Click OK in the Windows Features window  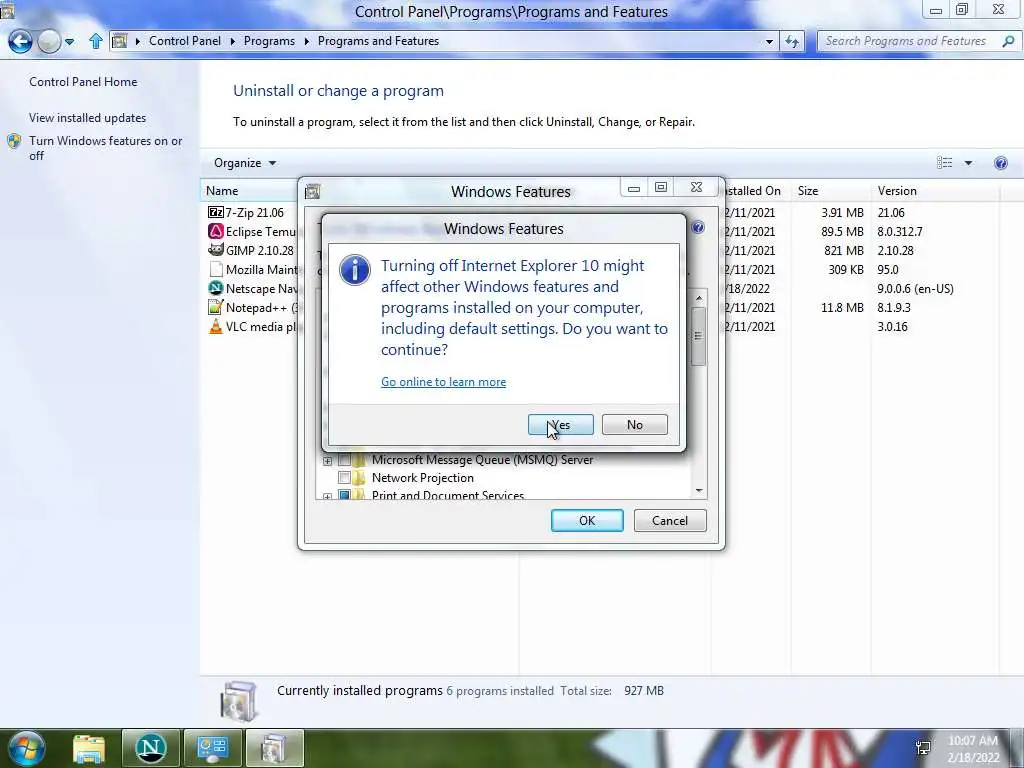[x=586, y=520]
